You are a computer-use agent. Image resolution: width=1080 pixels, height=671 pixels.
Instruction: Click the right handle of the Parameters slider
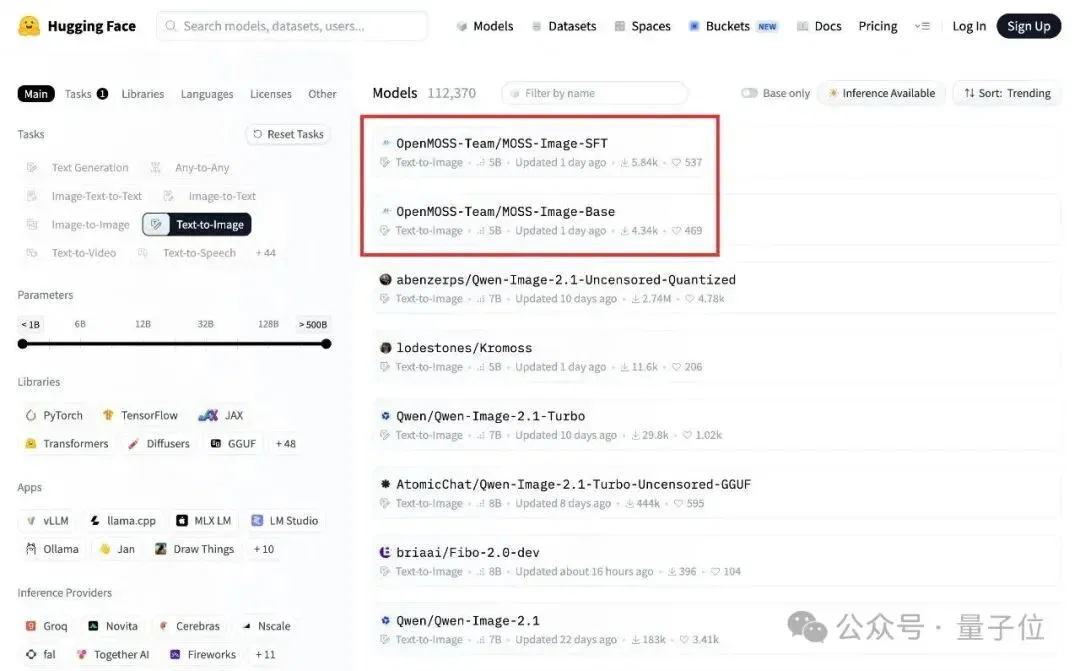(x=326, y=344)
